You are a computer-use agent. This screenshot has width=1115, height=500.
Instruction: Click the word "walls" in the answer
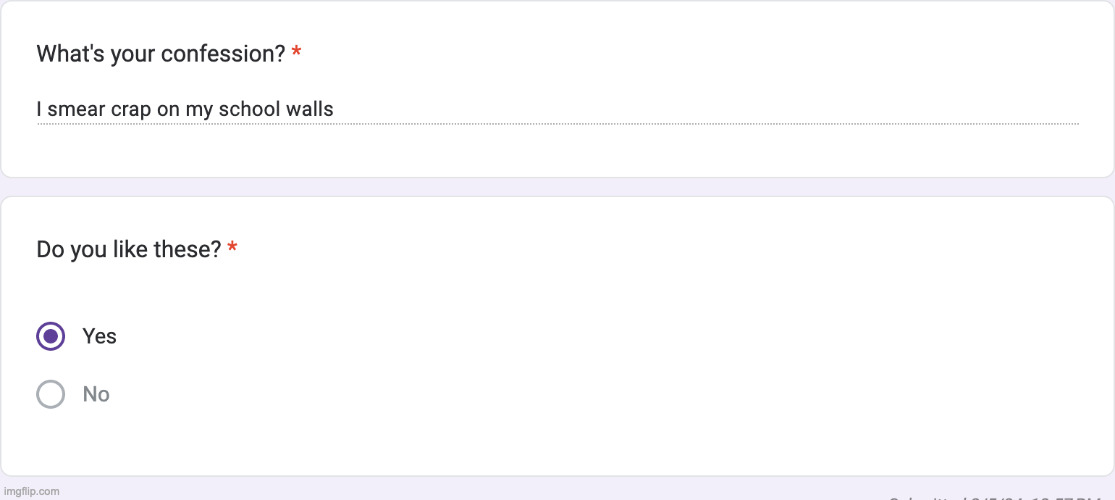click(x=309, y=109)
